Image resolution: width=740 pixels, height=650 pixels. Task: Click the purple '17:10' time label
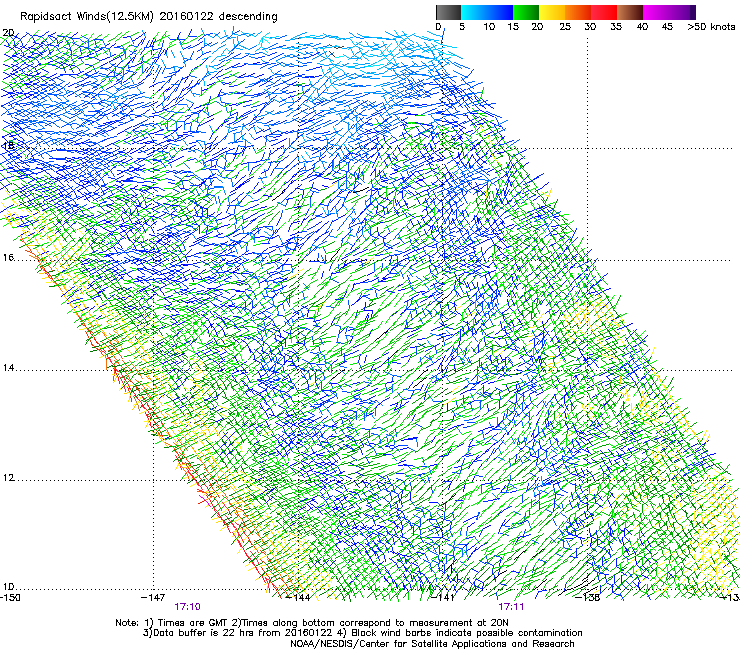(x=187, y=607)
